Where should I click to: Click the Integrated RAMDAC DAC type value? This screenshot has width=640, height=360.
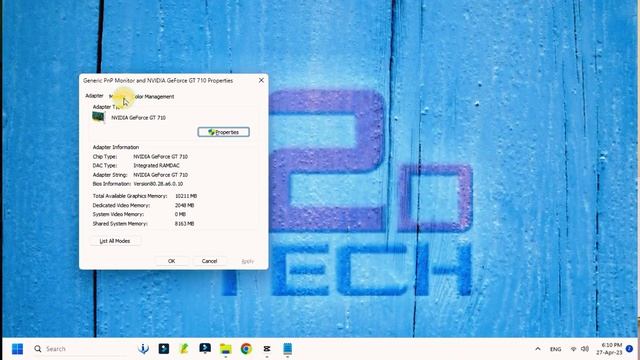(156, 165)
